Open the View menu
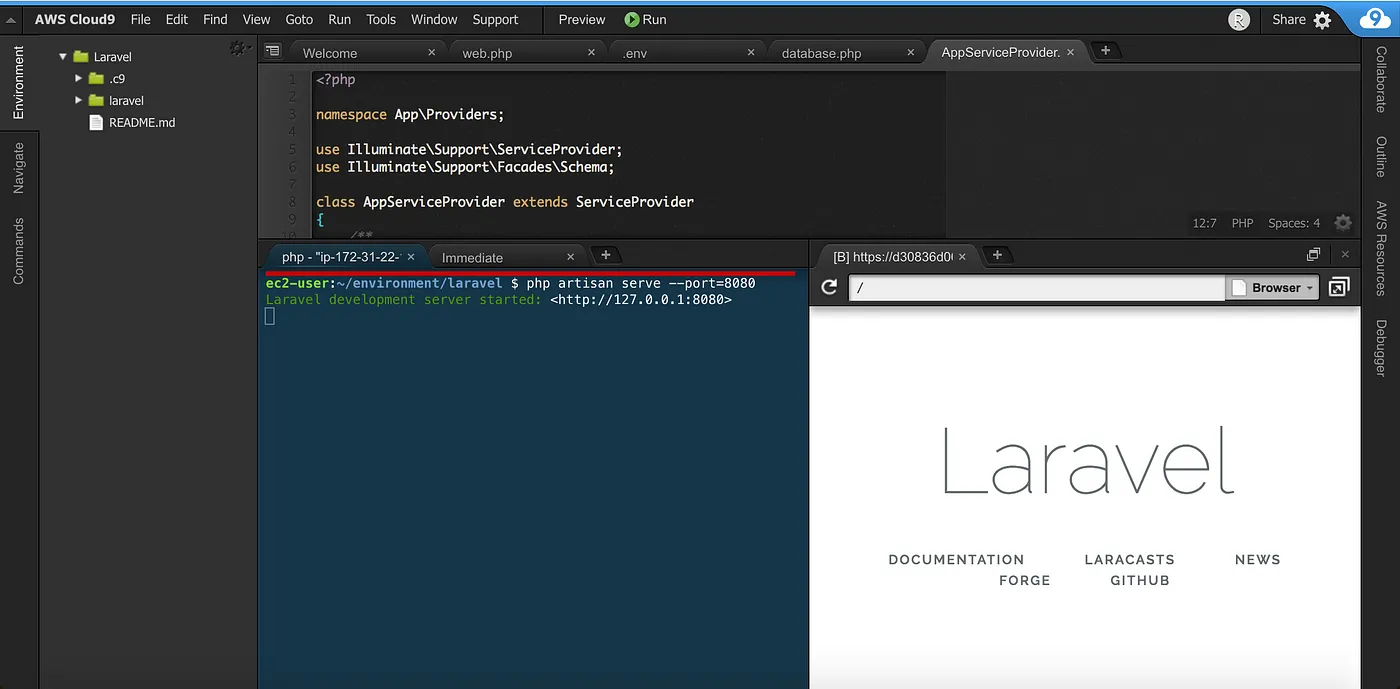The height and width of the screenshot is (689, 1400). coord(256,20)
